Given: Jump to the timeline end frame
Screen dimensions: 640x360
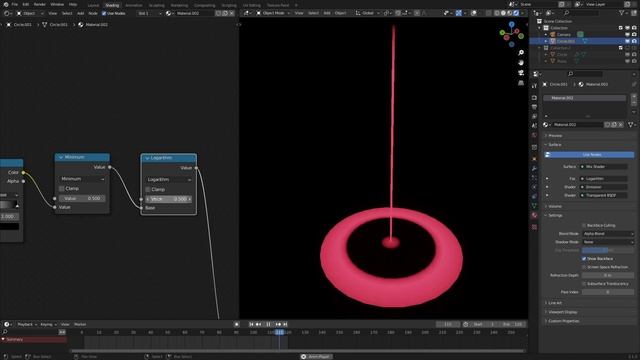Looking at the screenshot, I should click(x=285, y=324).
